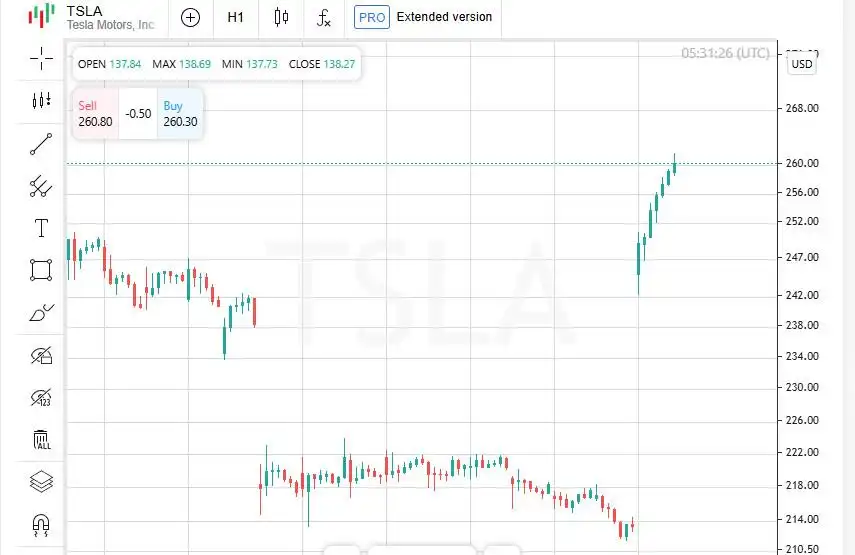Click the latest candle near 260
Viewport: 855px width, 555px height.
(x=675, y=164)
